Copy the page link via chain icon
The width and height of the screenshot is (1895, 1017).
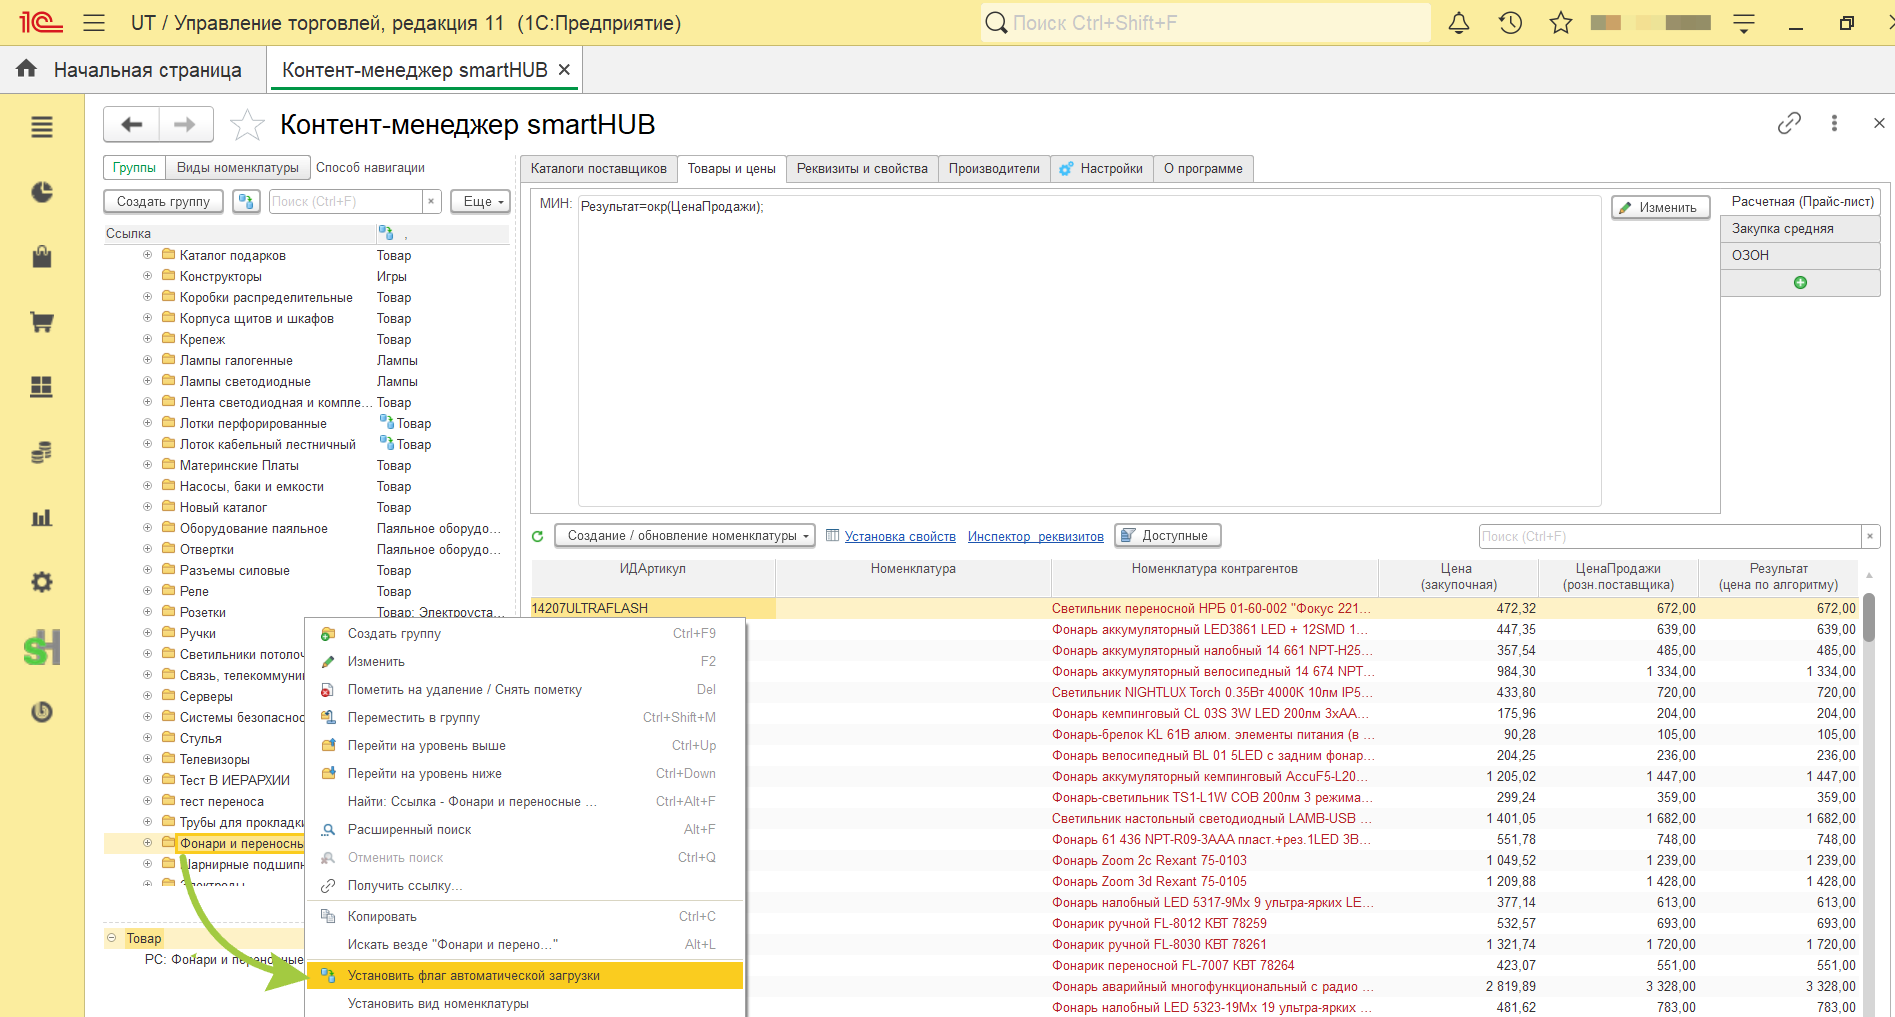point(1789,123)
